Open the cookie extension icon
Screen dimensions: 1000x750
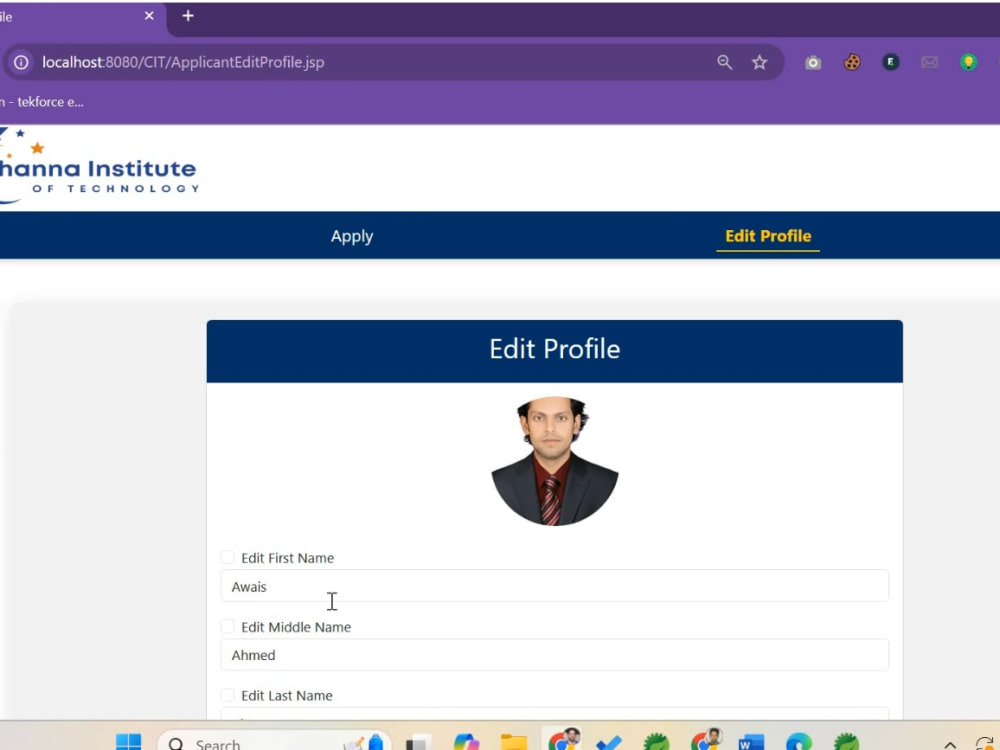pos(851,62)
